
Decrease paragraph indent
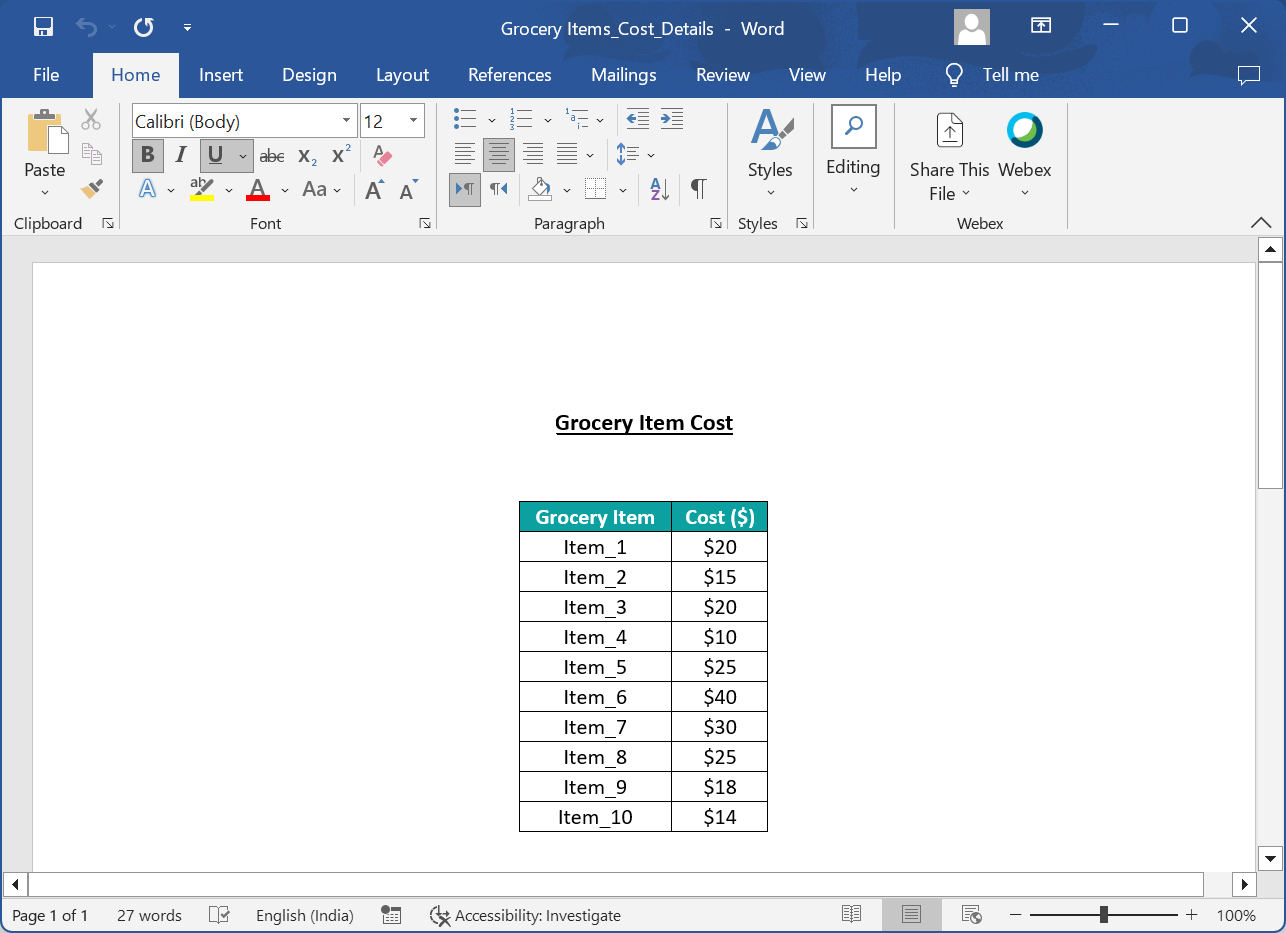coord(638,120)
